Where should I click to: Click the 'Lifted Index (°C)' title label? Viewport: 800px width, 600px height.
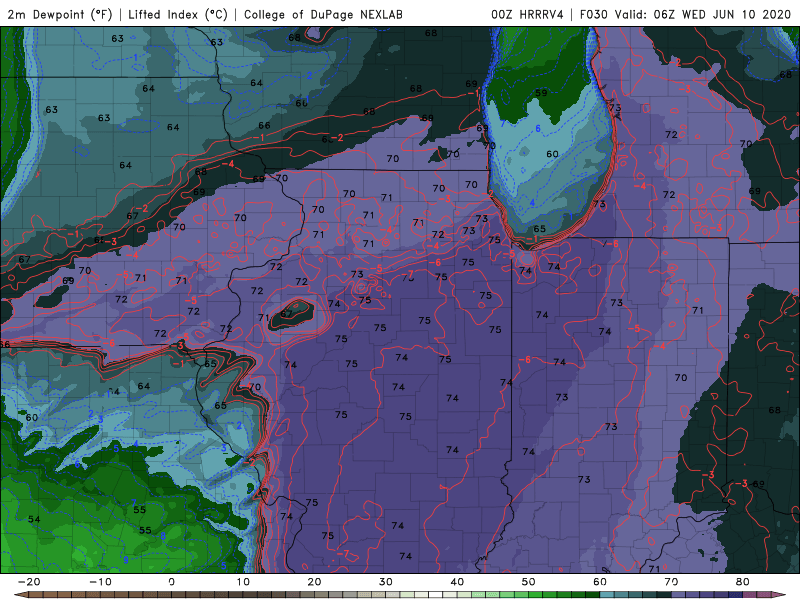point(178,14)
